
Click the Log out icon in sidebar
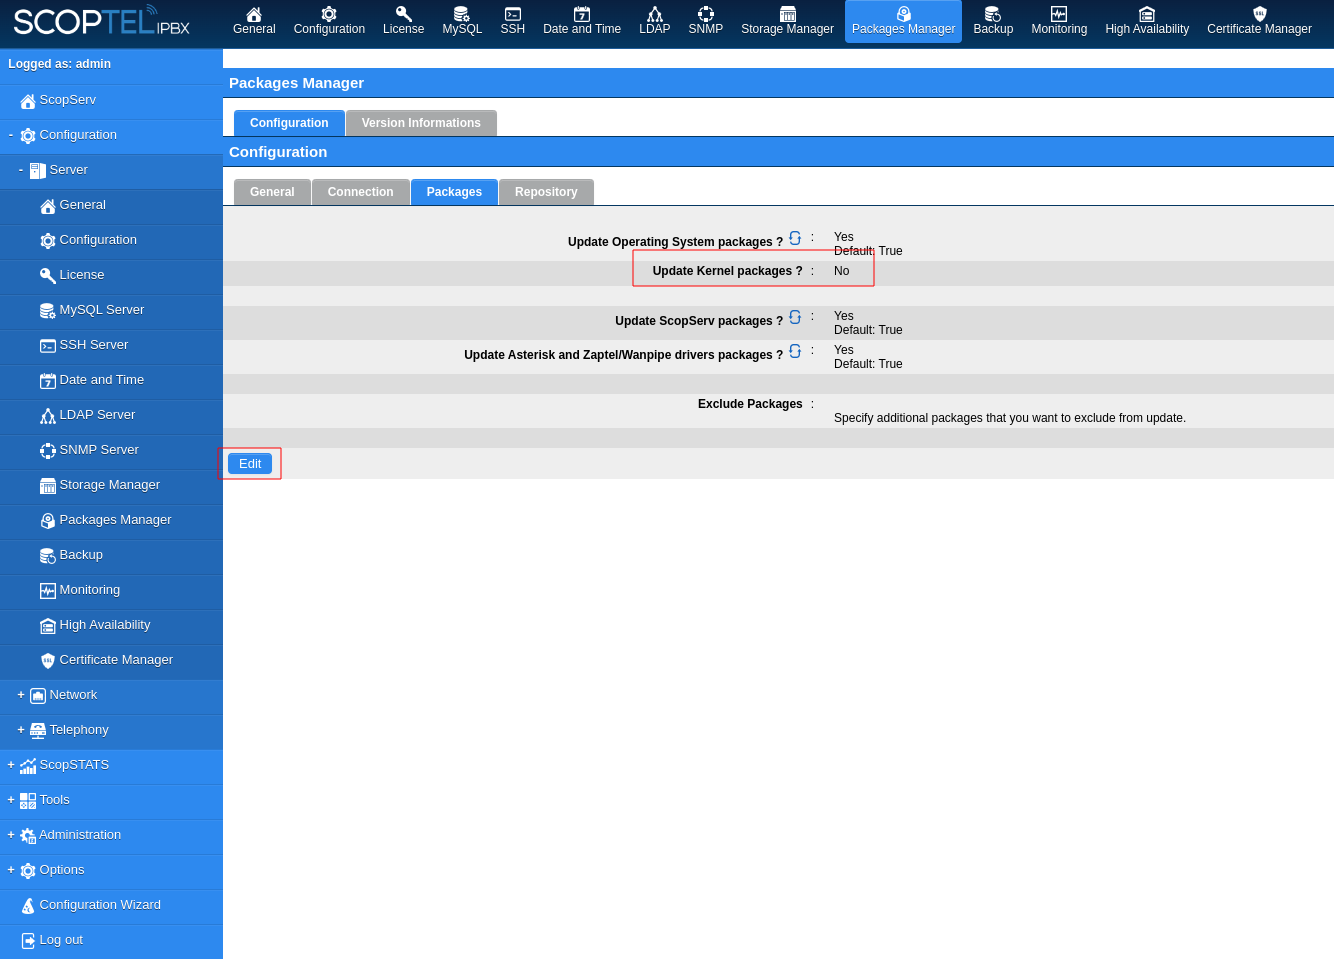(x=28, y=941)
